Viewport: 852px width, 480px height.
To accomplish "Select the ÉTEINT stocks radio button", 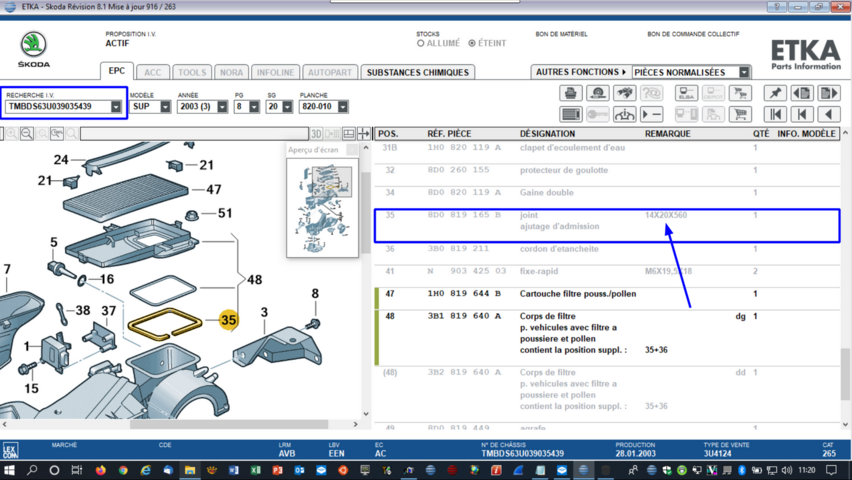I will coord(472,43).
